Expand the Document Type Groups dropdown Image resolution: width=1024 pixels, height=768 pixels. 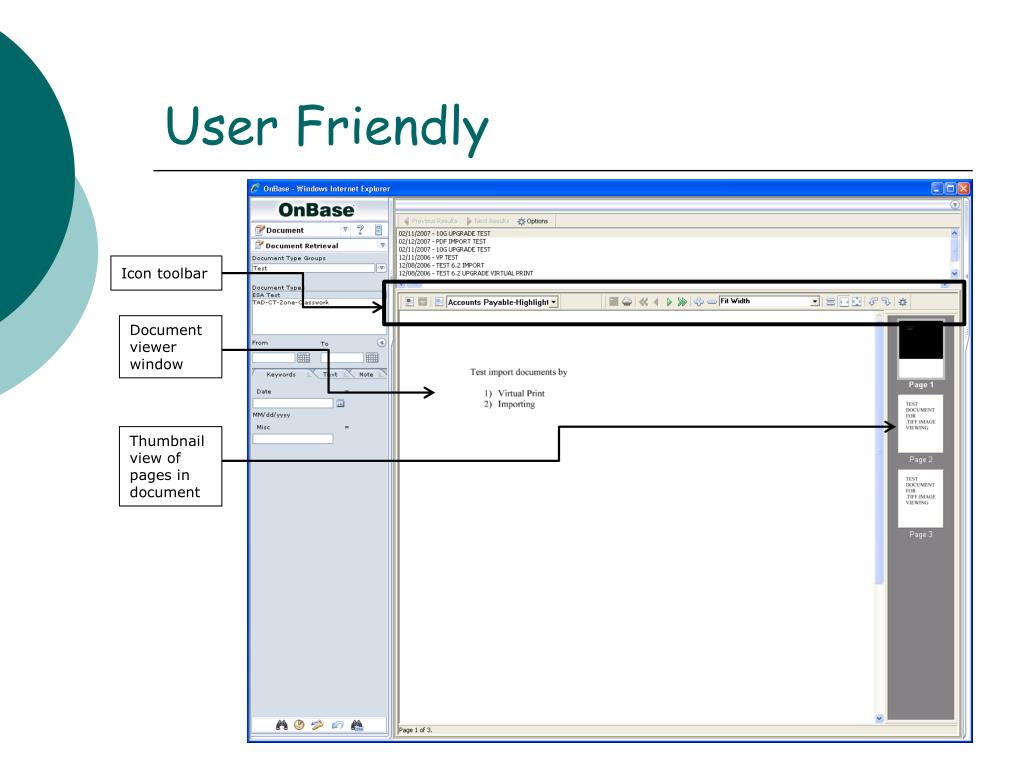tap(381, 268)
